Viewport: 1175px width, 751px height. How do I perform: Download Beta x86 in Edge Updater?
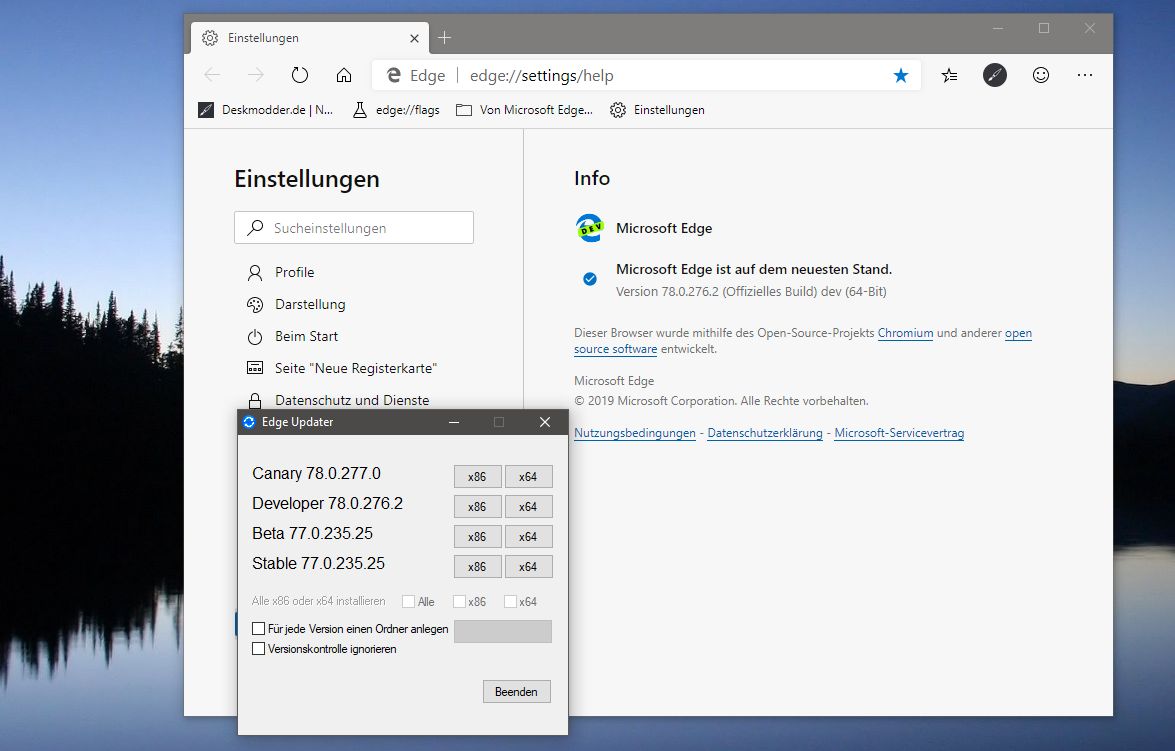coord(477,537)
